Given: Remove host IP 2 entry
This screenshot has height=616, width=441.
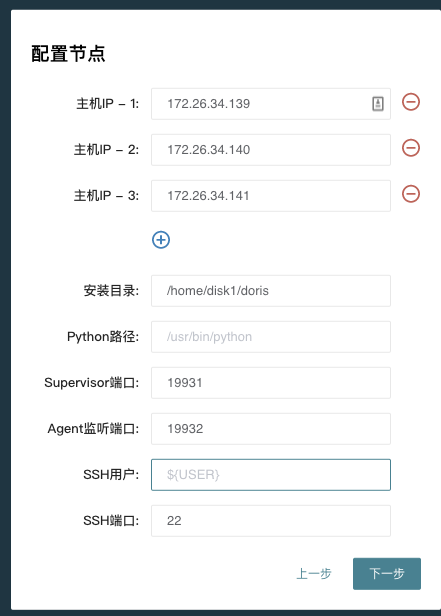Looking at the screenshot, I should point(411,148).
